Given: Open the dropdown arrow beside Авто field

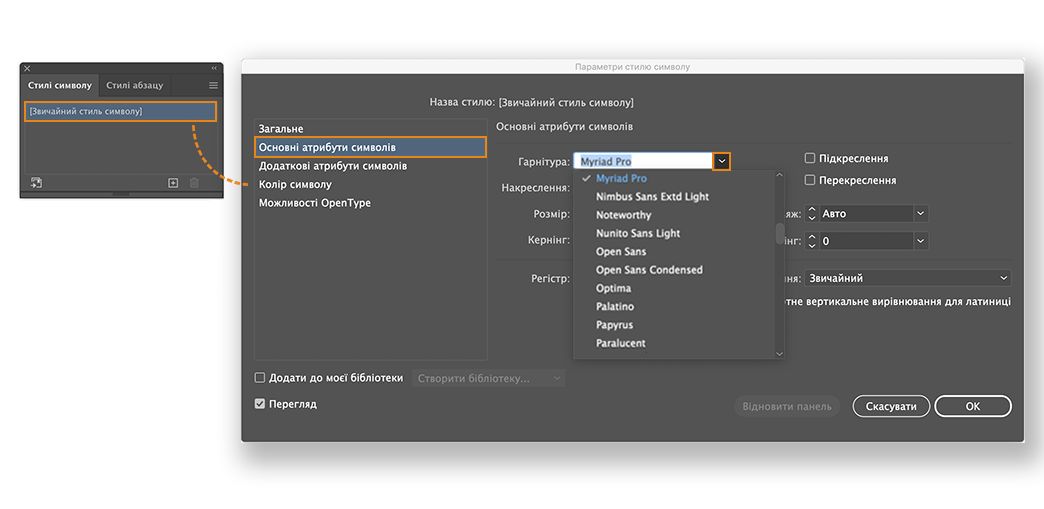Looking at the screenshot, I should pos(920,213).
